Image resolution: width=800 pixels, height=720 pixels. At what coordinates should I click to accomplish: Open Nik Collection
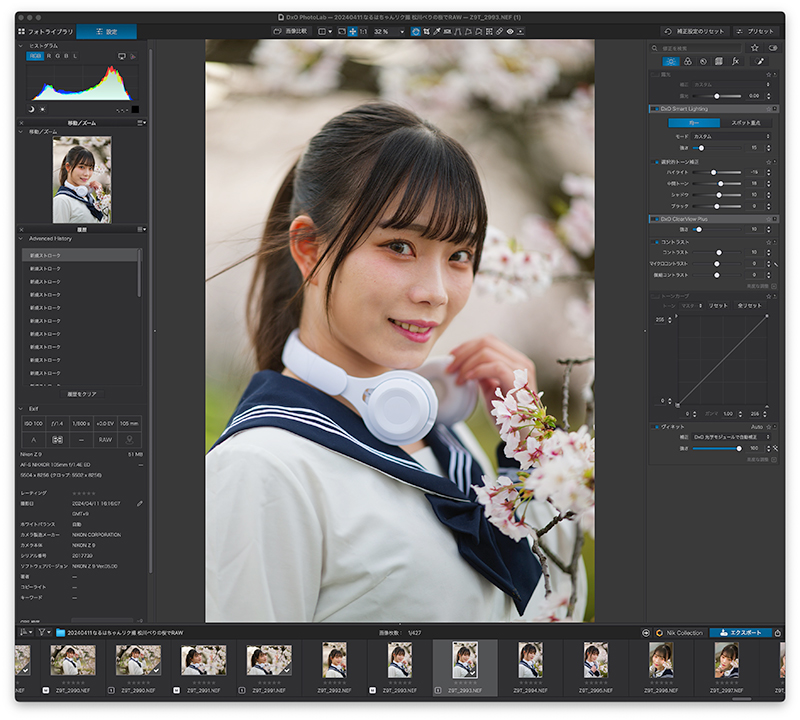(680, 633)
